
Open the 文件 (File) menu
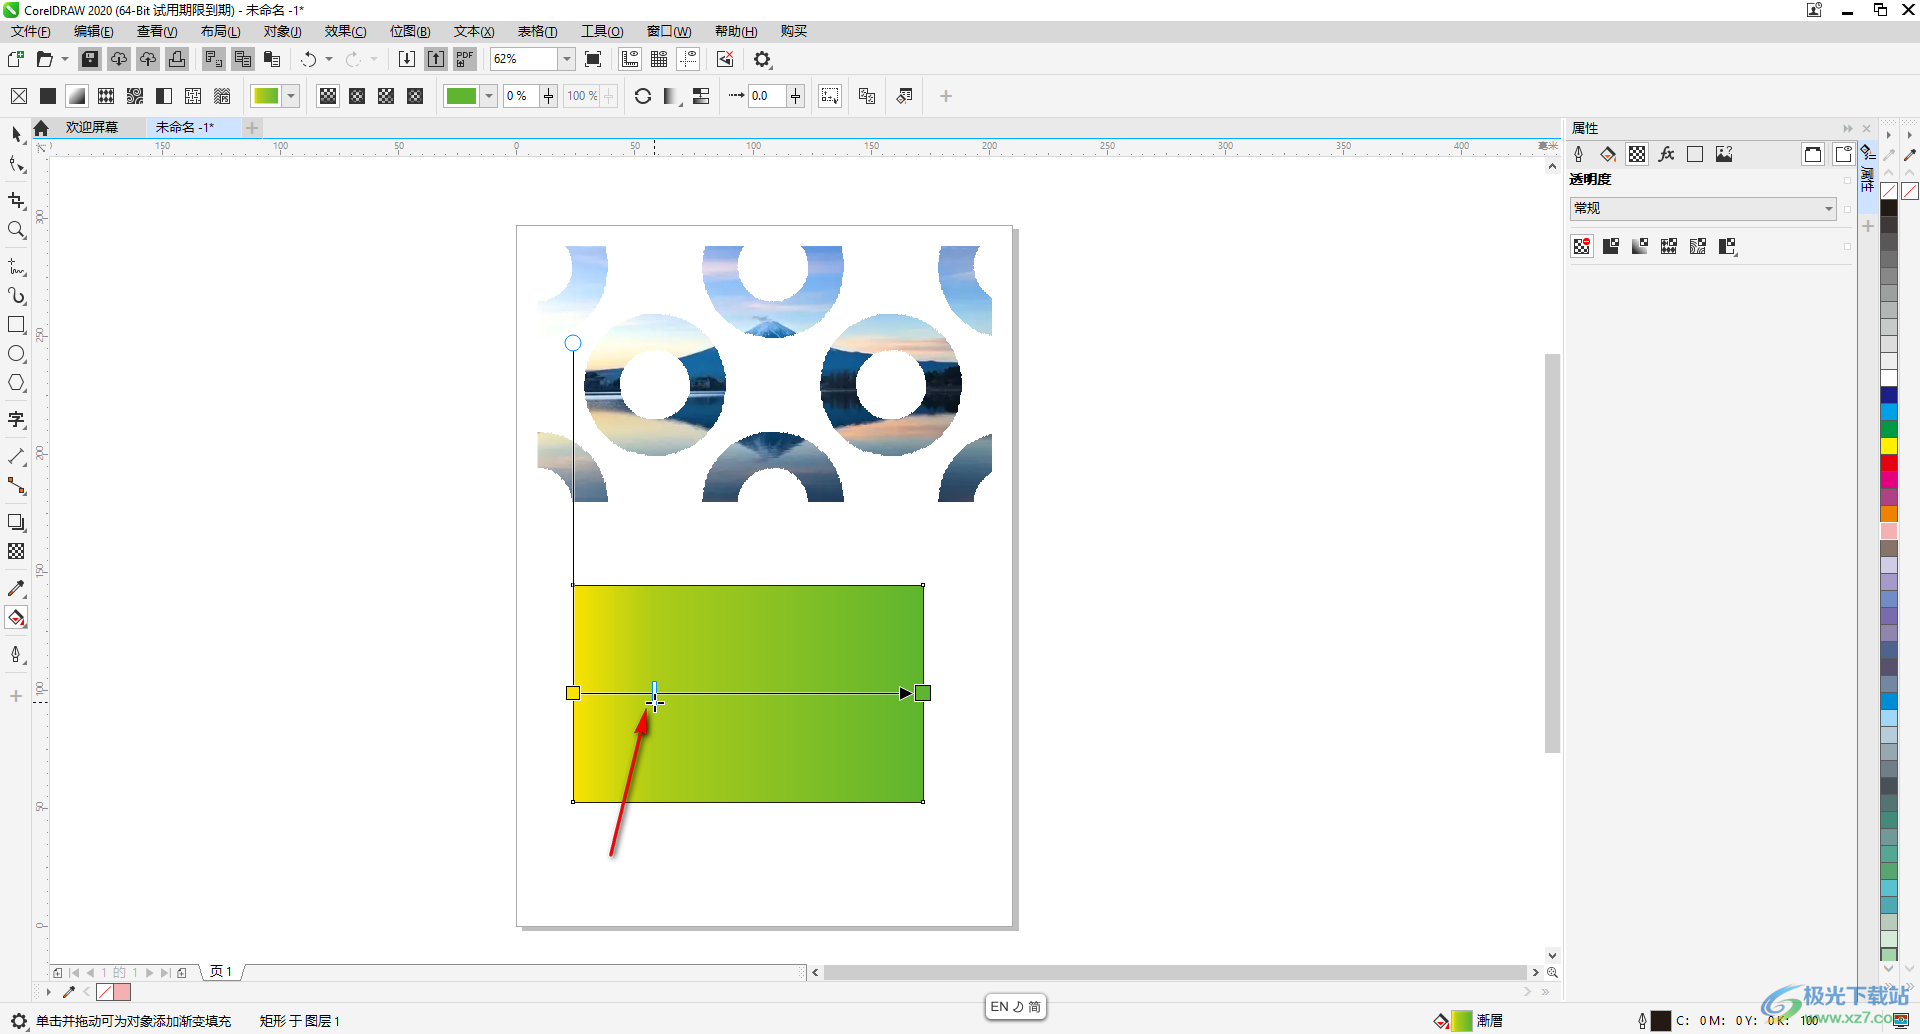pyautogui.click(x=31, y=31)
